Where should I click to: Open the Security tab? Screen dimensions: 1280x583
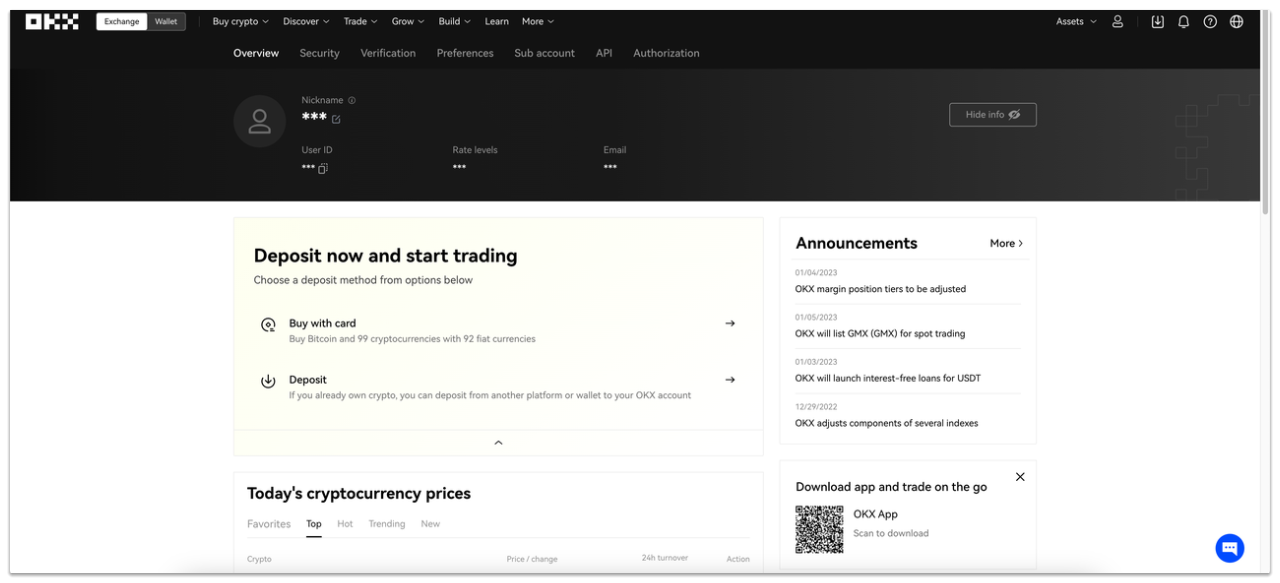[x=319, y=53]
